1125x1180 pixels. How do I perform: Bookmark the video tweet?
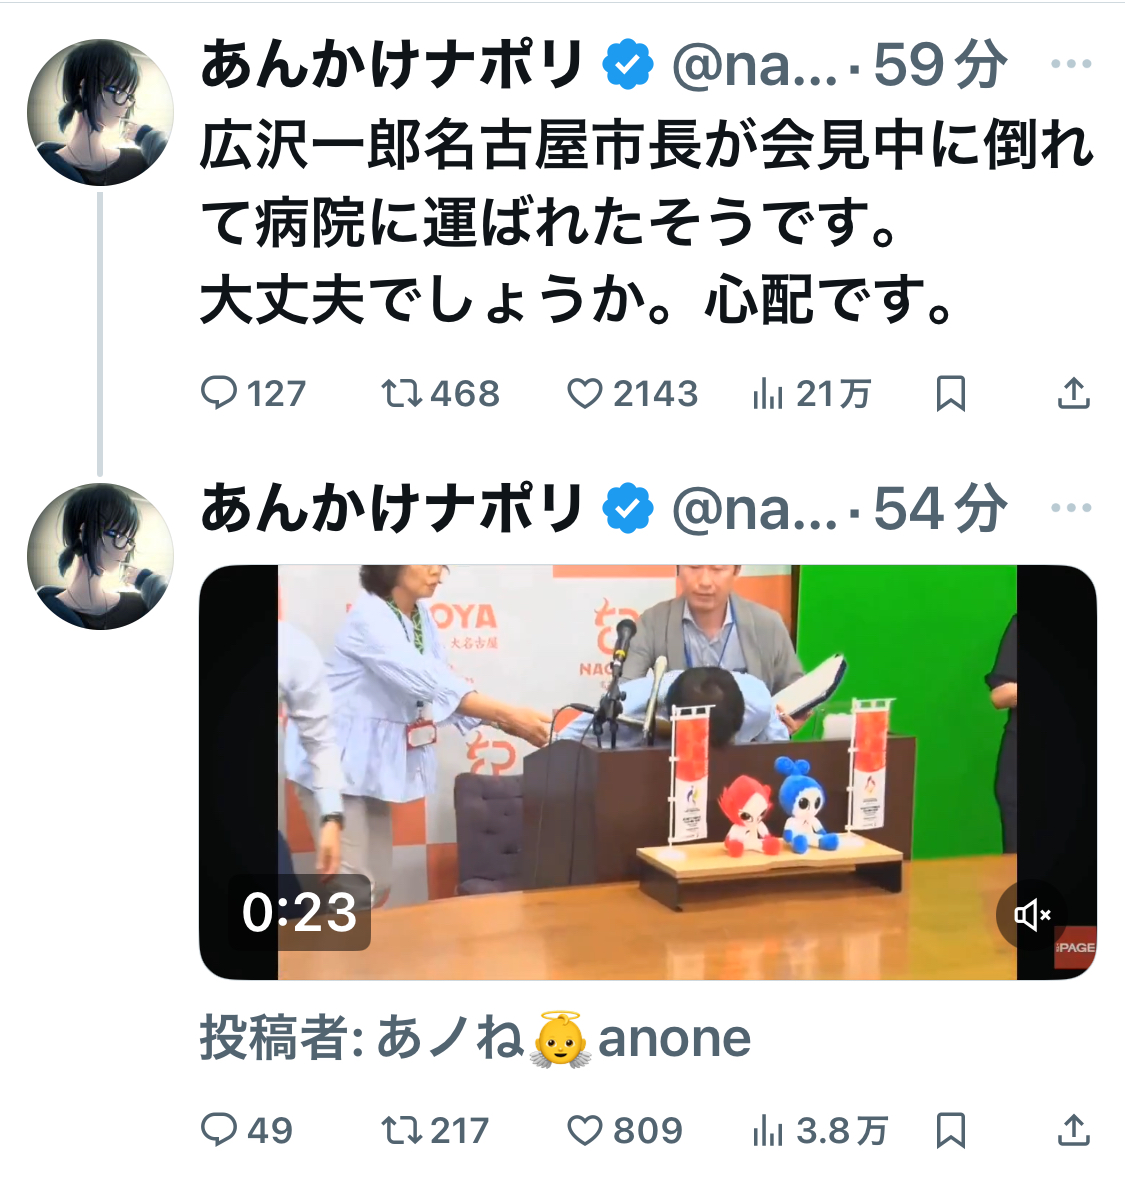coord(950,1130)
